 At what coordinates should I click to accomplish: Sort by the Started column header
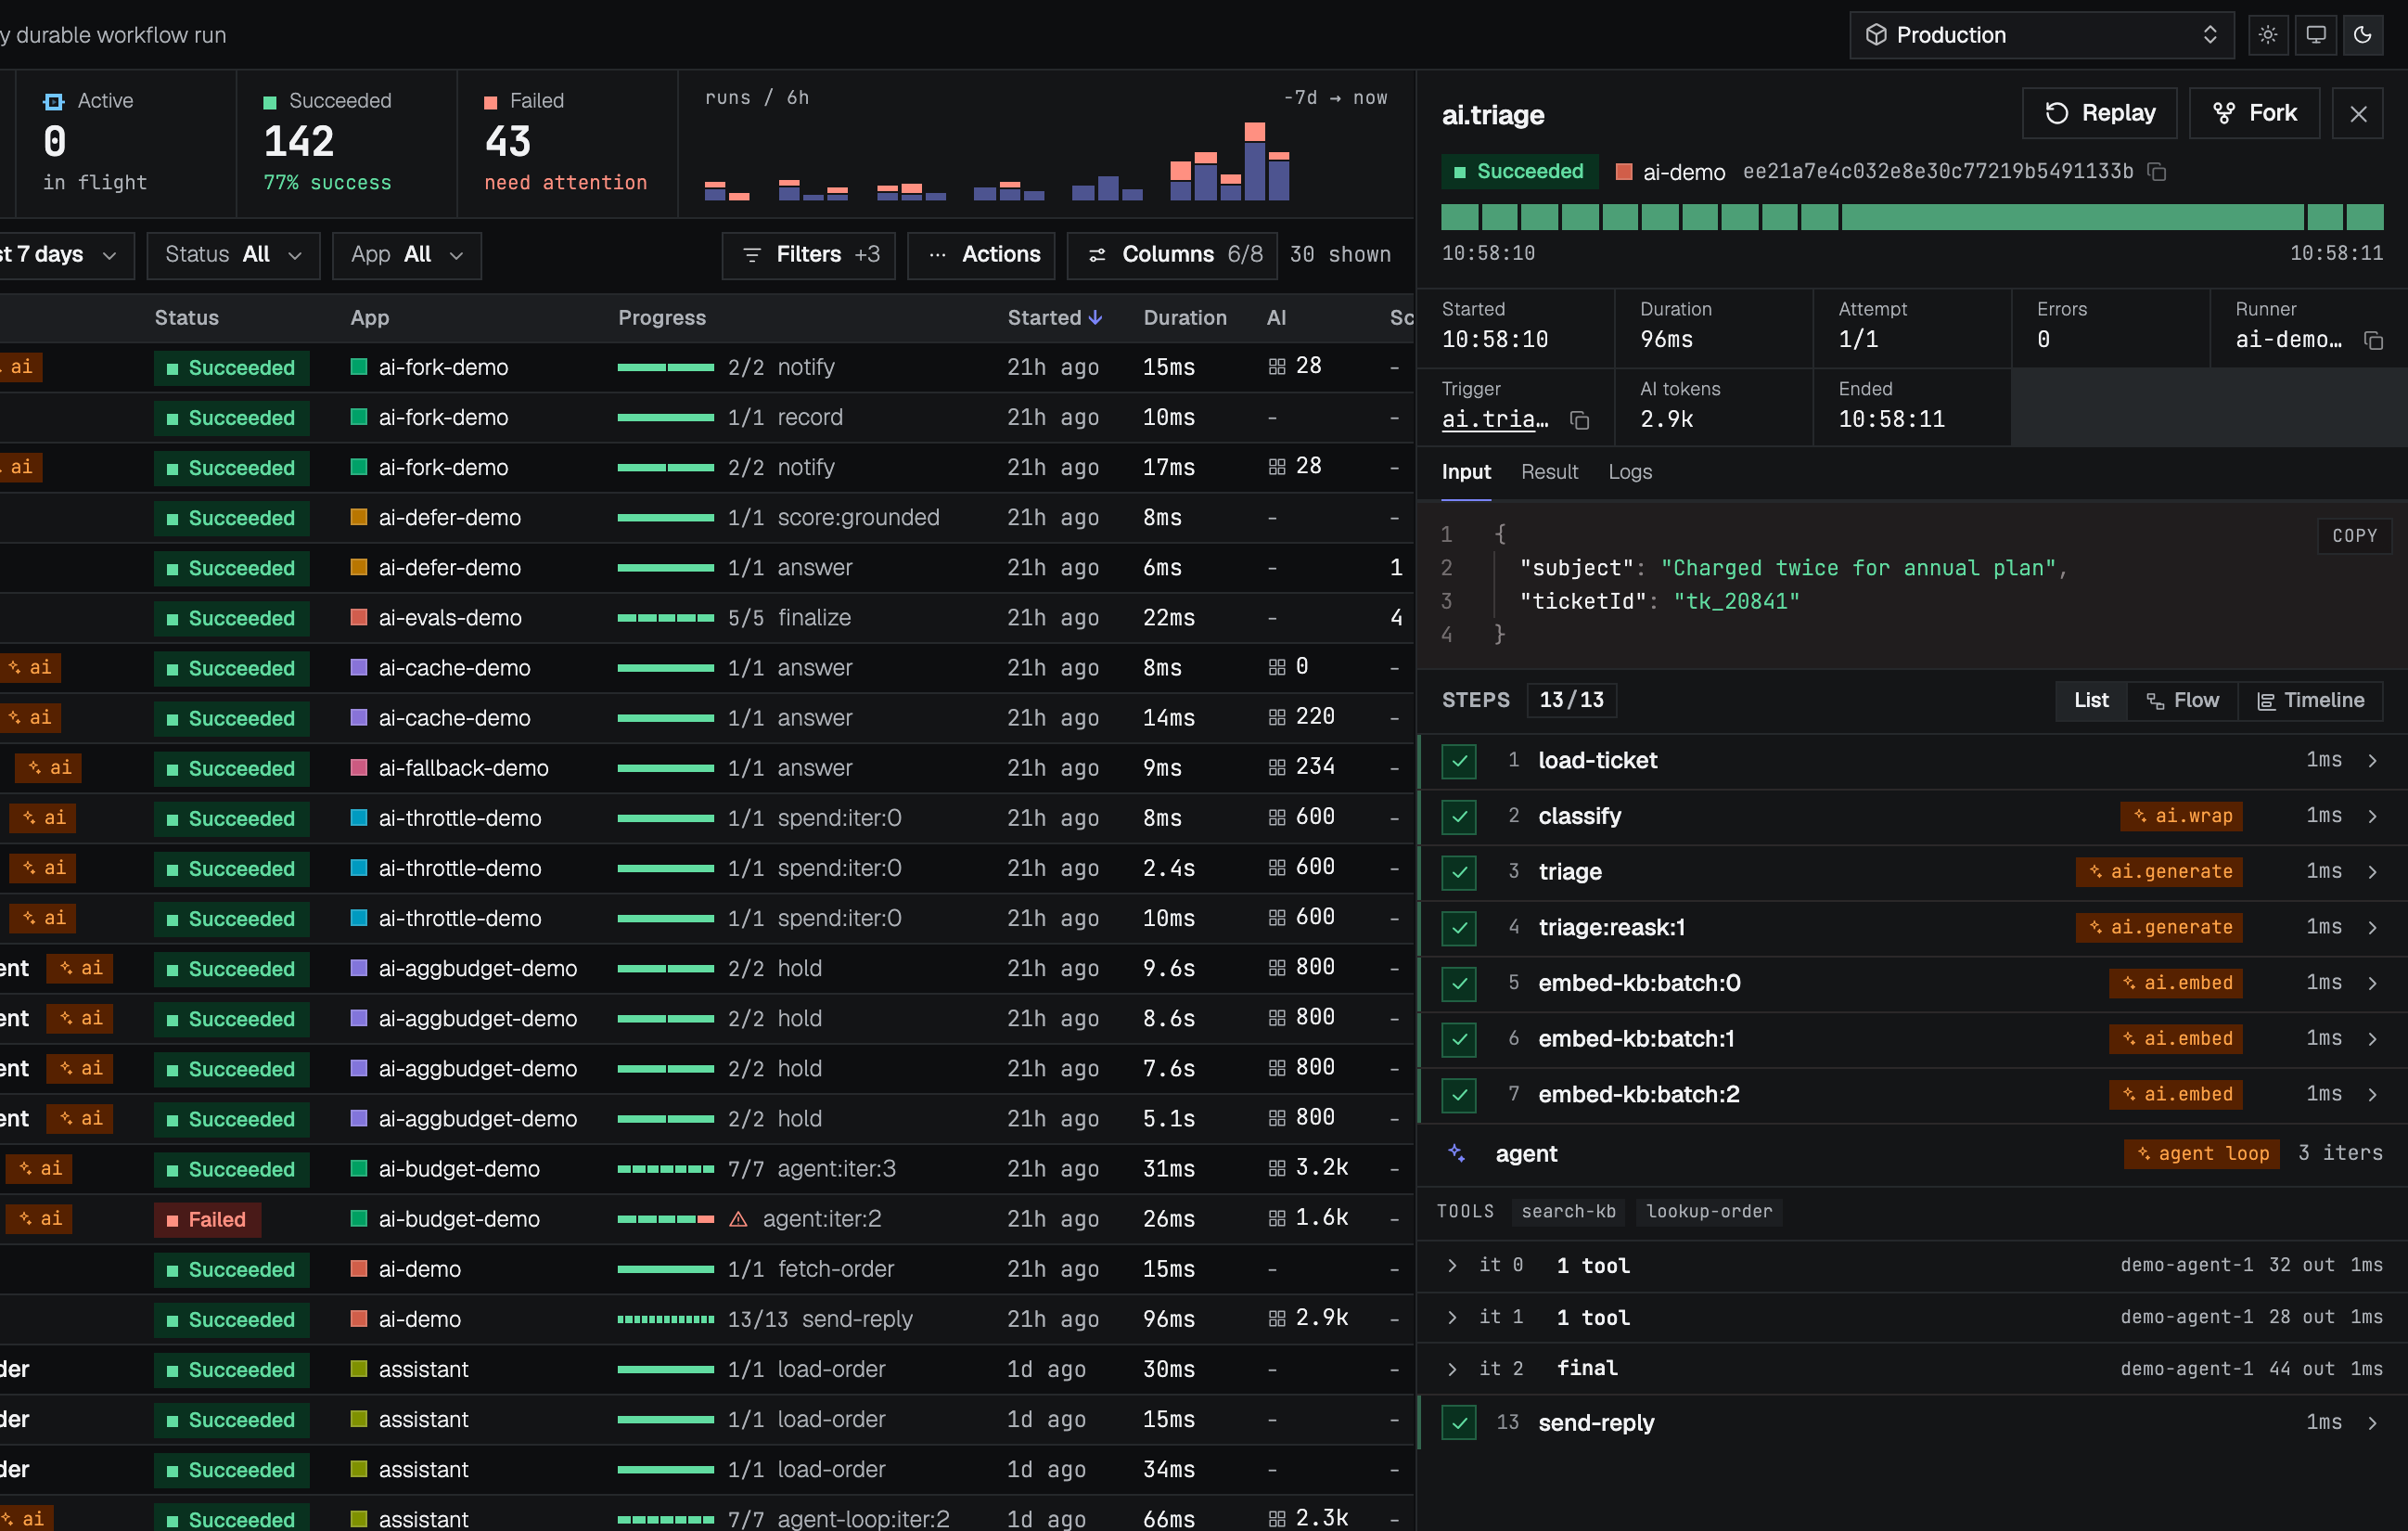(1054, 318)
